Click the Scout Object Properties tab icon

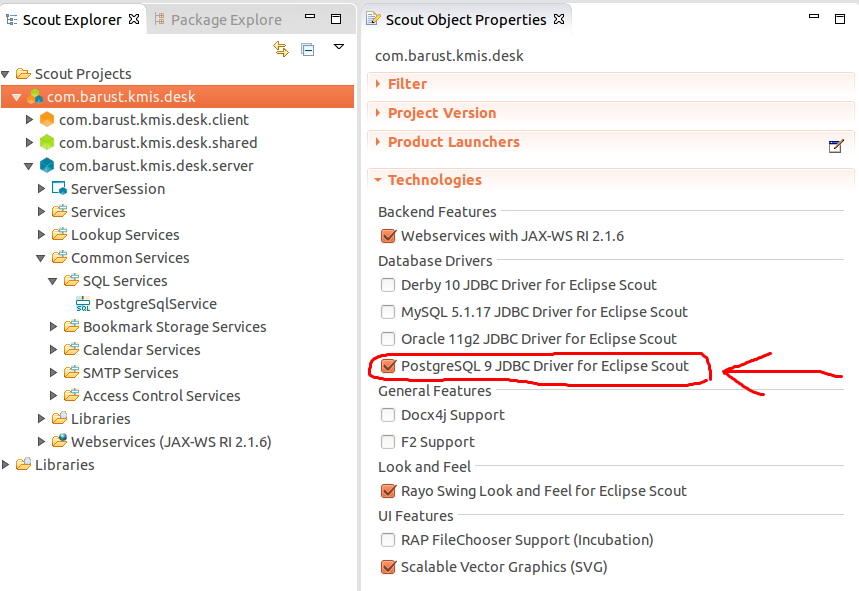point(373,19)
